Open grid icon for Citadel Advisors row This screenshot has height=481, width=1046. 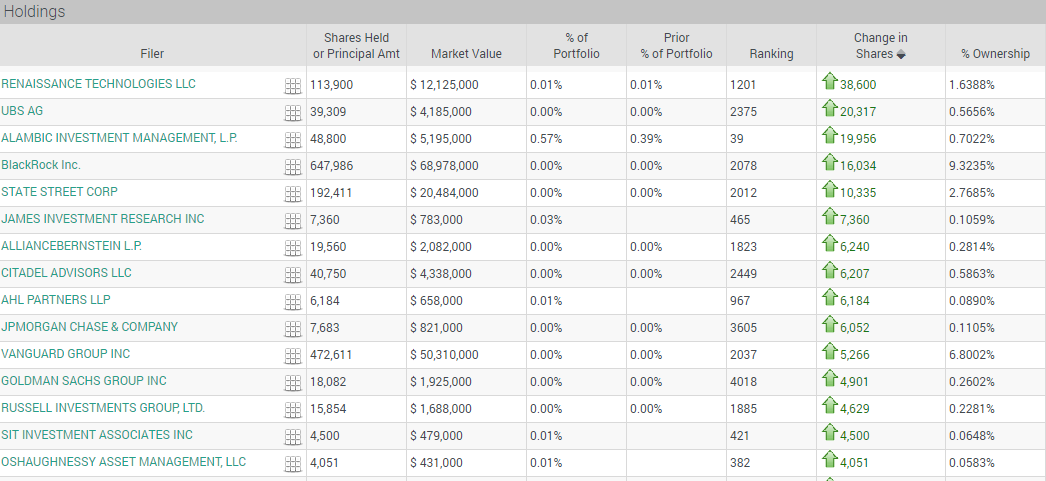(x=292, y=275)
